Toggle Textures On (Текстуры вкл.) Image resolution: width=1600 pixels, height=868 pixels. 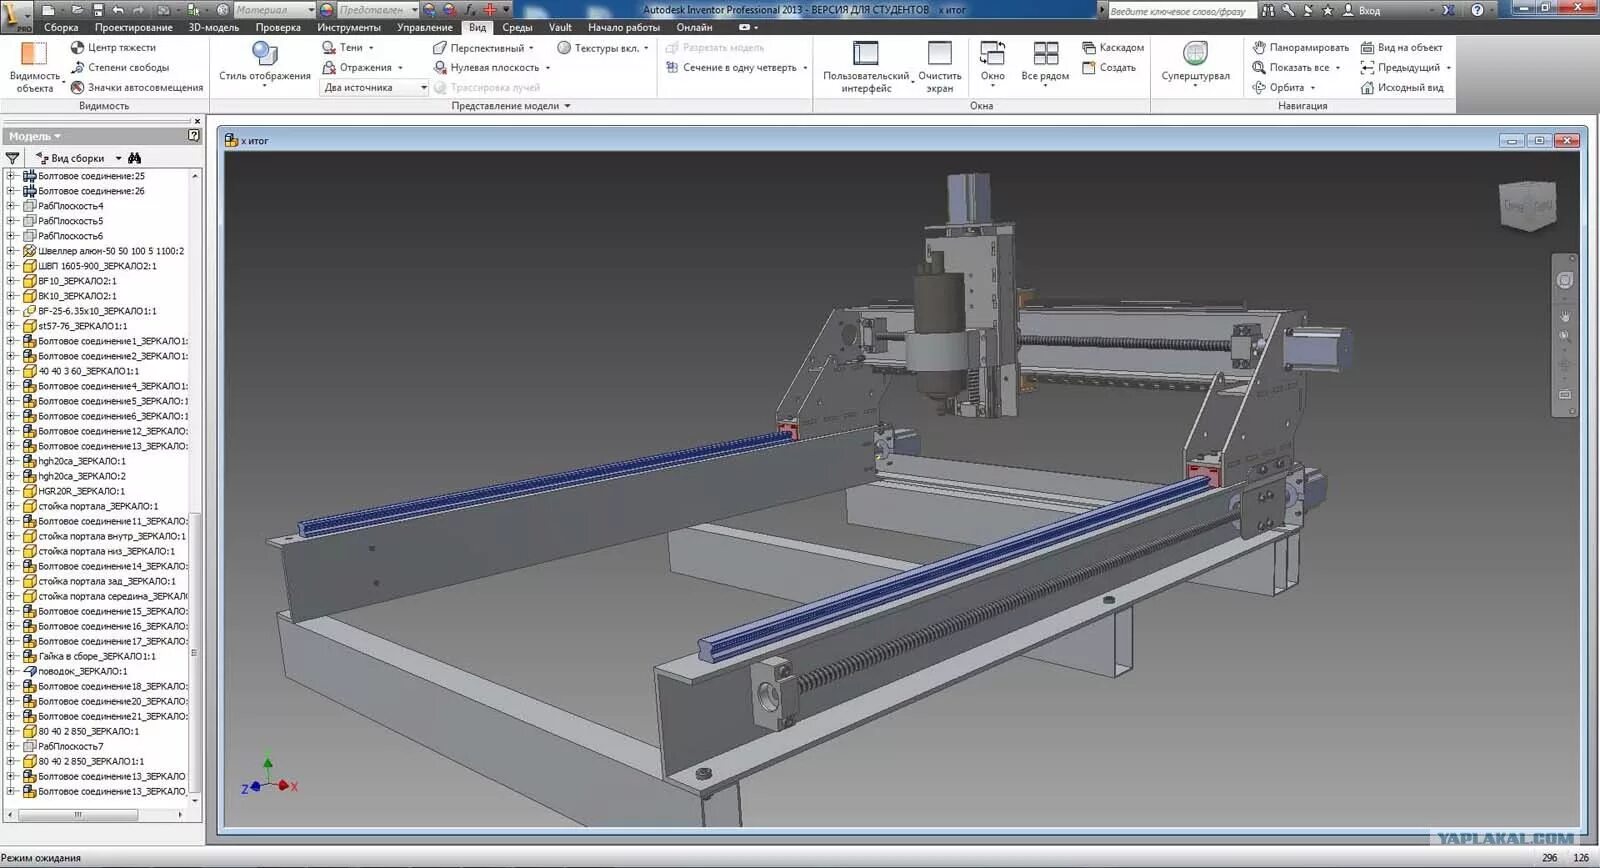point(603,47)
